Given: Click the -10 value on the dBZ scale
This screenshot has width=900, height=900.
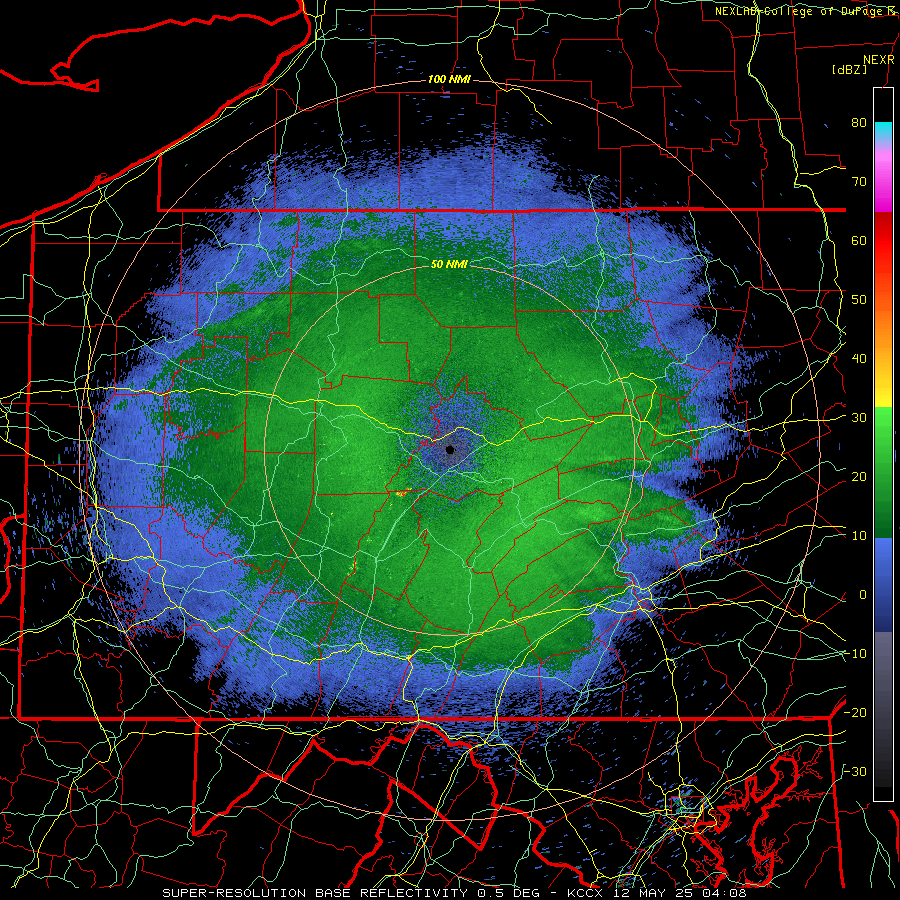Looking at the screenshot, I should point(855,654).
